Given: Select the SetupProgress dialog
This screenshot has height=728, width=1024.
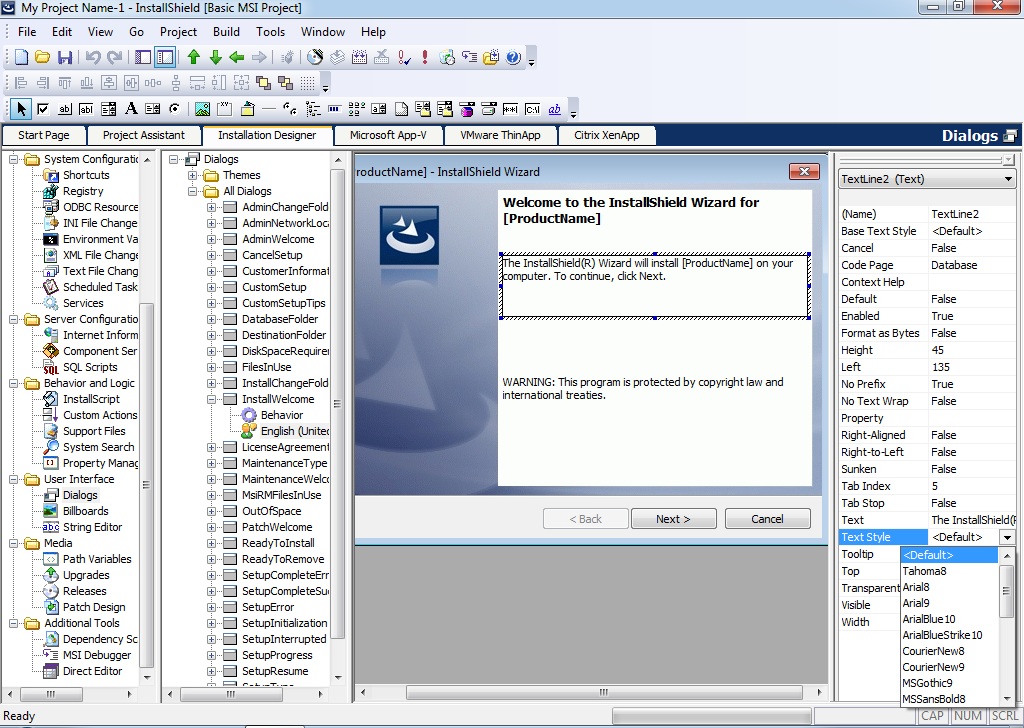Looking at the screenshot, I should (277, 655).
